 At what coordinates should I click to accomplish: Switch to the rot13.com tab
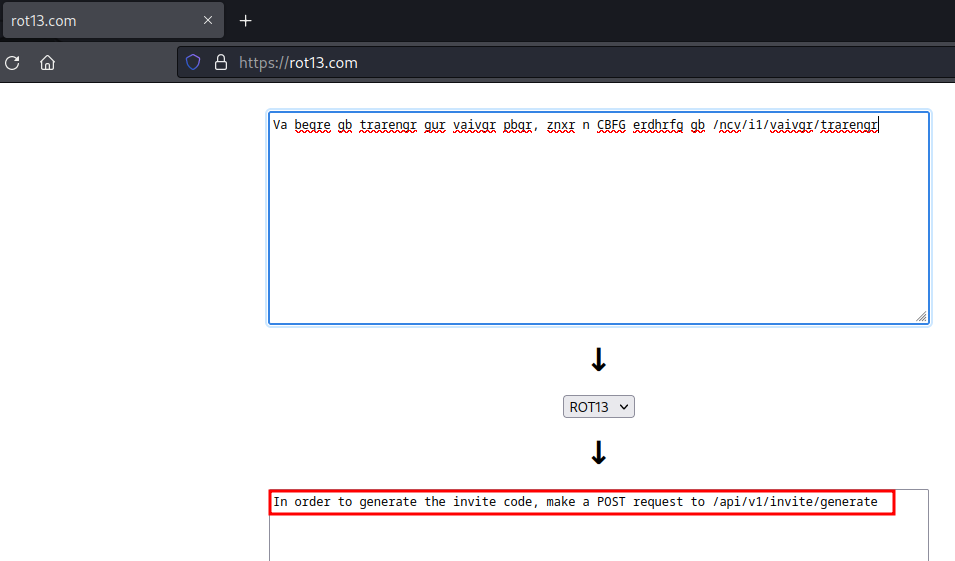[x=100, y=21]
